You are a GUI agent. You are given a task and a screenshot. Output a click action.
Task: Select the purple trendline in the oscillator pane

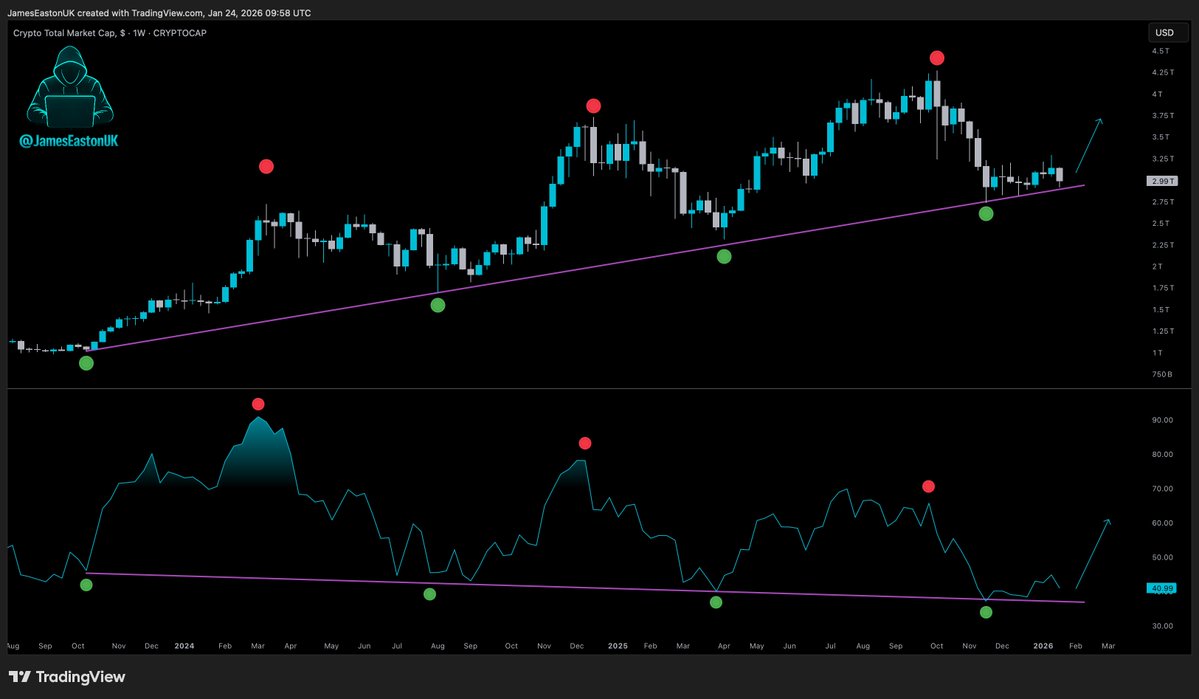coord(585,587)
